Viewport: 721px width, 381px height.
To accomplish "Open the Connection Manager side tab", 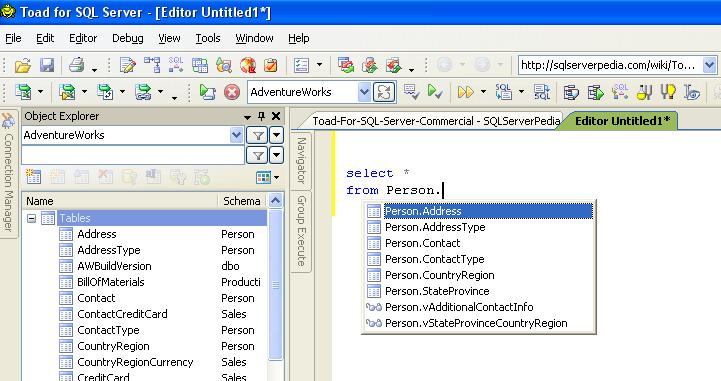I will 9,175.
